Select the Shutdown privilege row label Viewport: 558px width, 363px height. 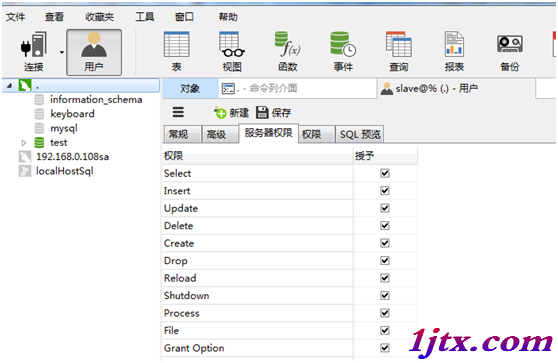click(x=186, y=296)
